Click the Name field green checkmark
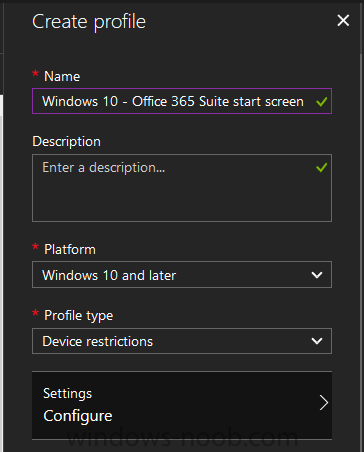The width and height of the screenshot is (364, 452). tap(321, 102)
